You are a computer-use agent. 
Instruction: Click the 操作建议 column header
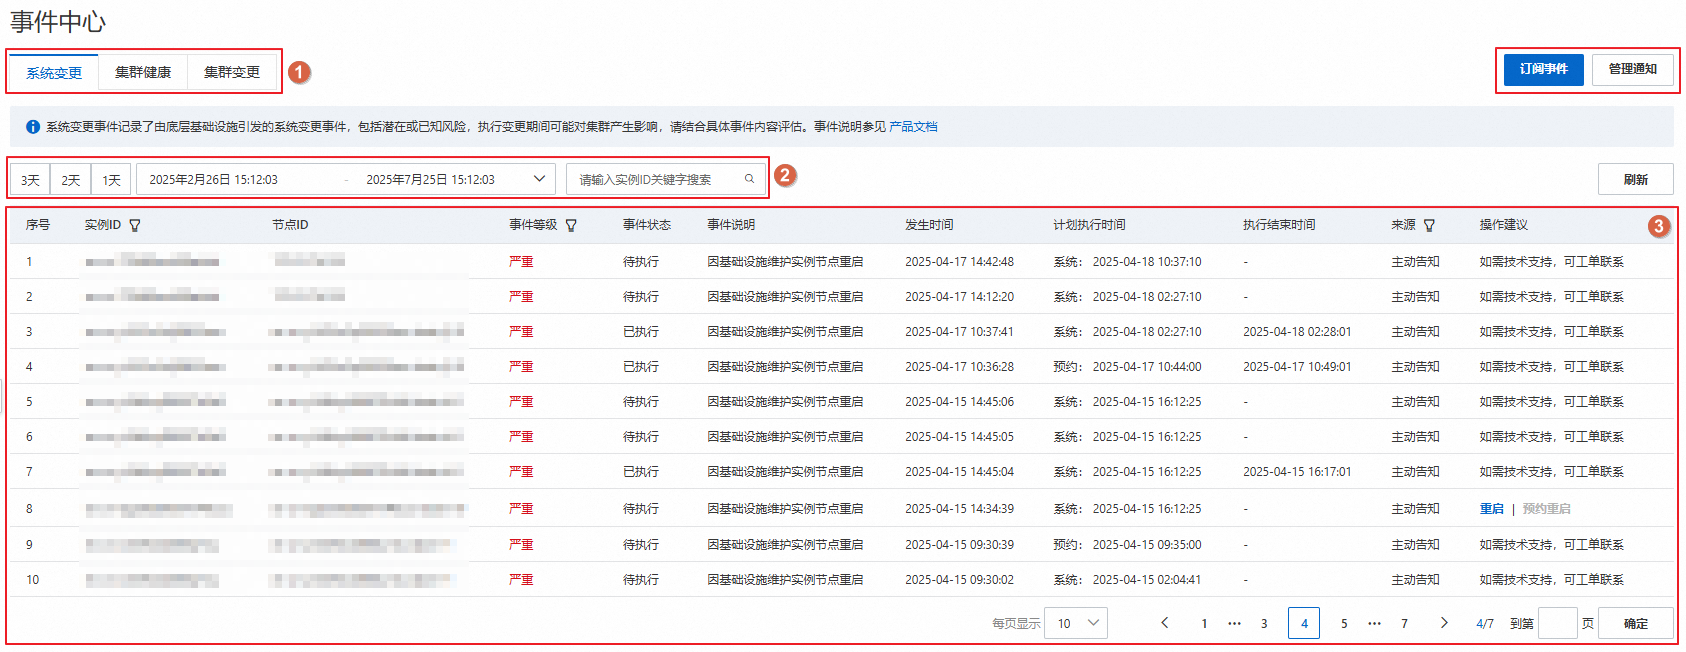tap(1504, 225)
